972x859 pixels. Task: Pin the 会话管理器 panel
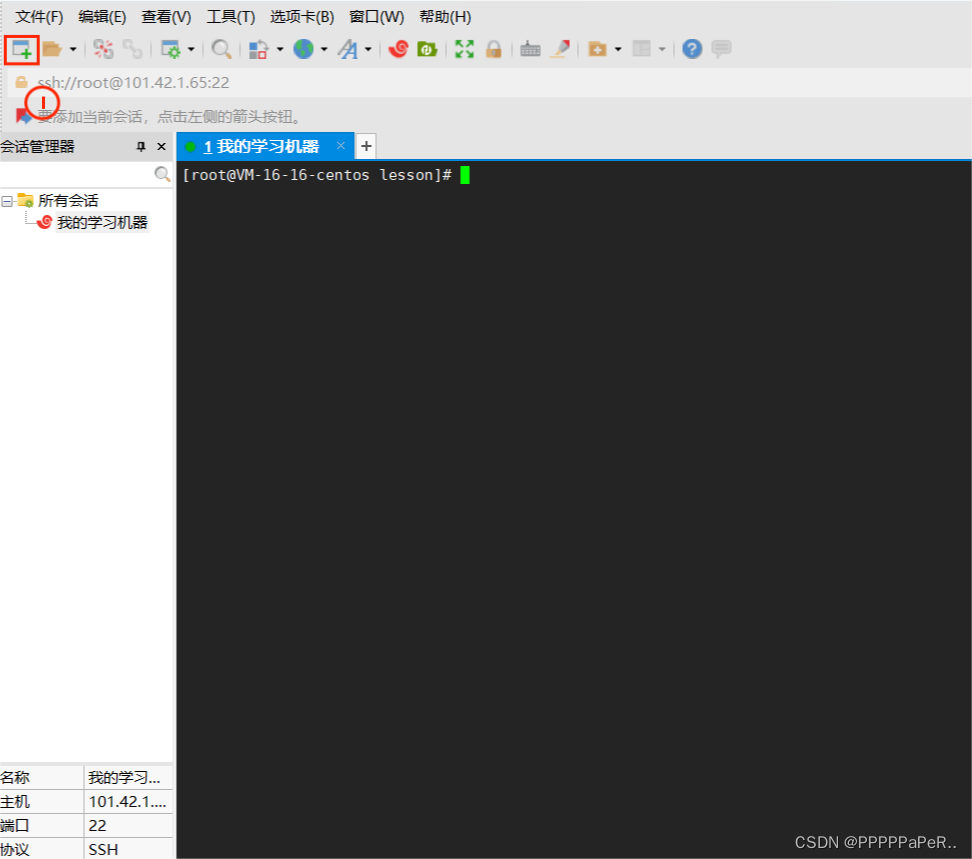(x=141, y=147)
